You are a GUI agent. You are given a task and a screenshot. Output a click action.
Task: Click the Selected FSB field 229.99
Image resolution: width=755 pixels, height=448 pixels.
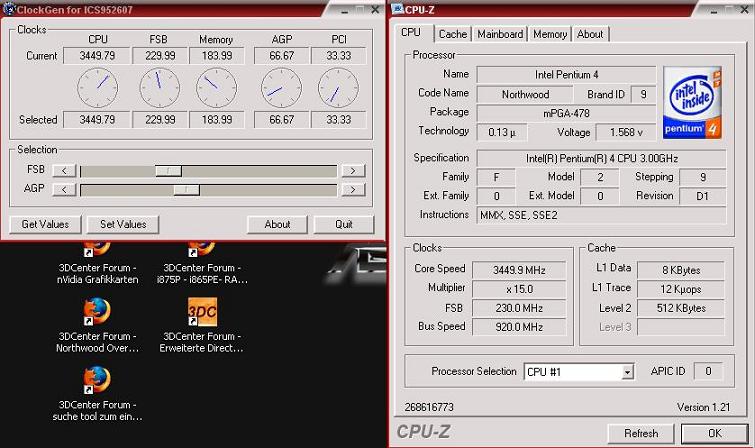tap(160, 119)
